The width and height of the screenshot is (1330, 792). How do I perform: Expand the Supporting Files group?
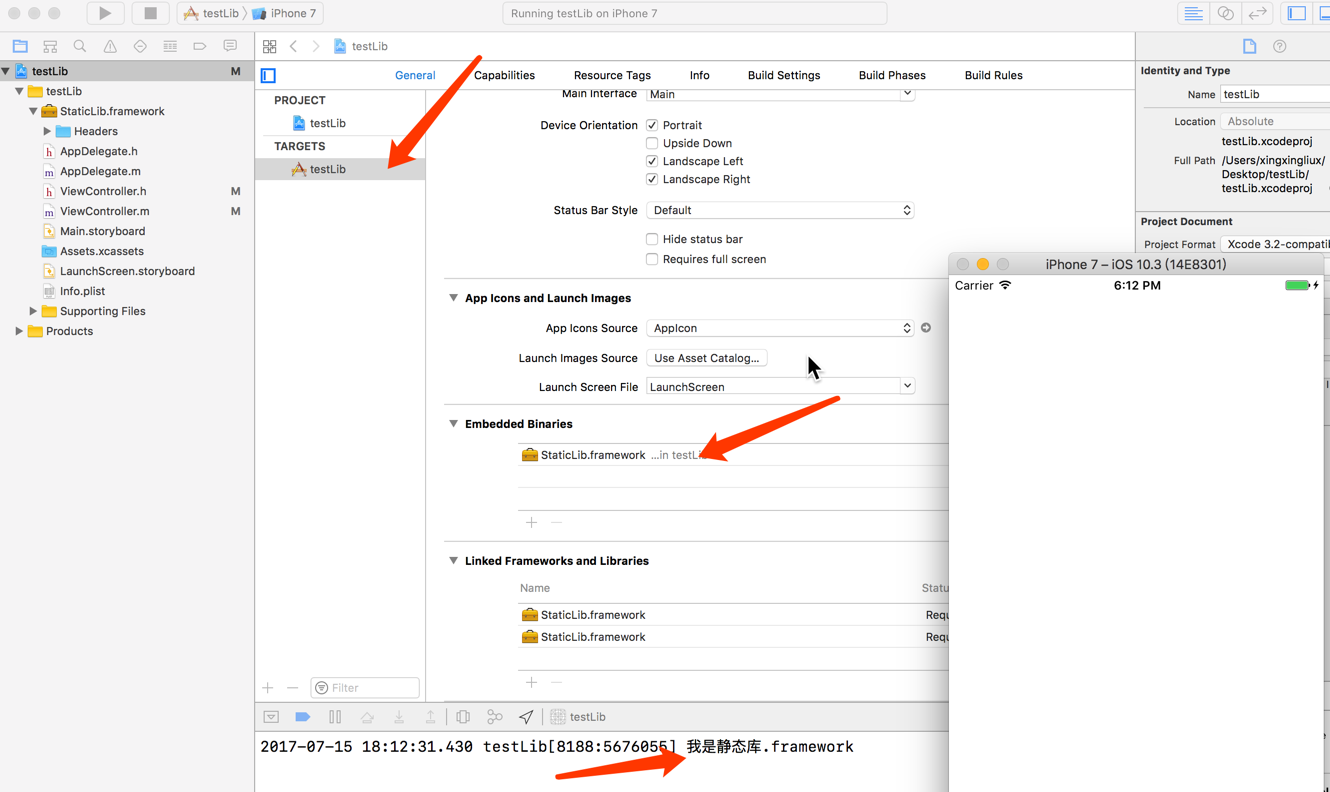tap(33, 311)
